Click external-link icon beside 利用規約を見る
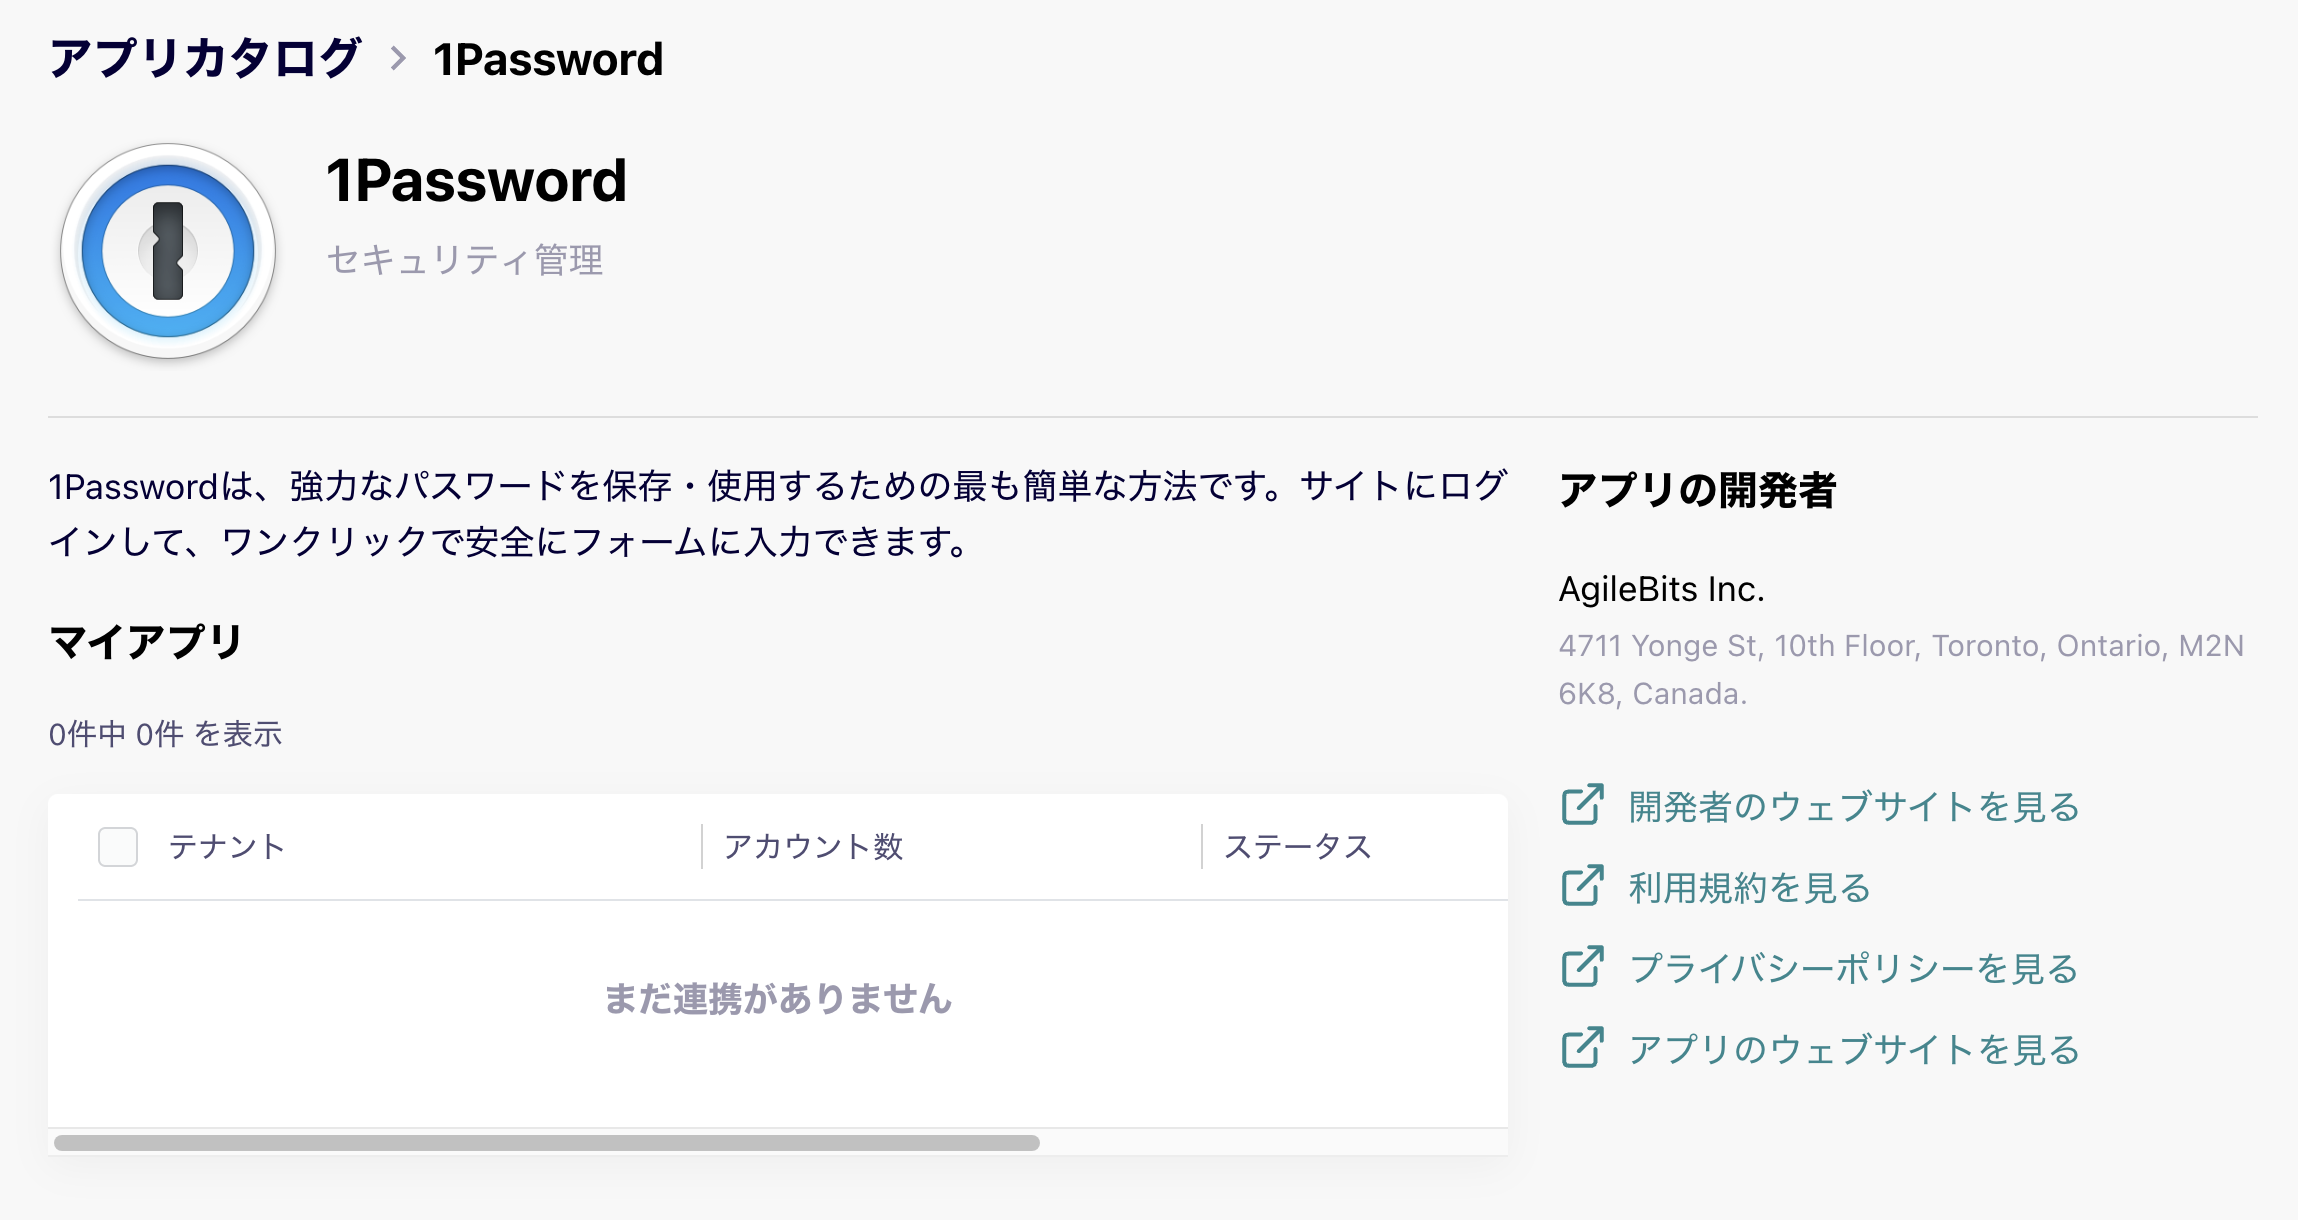Screen dimensions: 2298x1220 [x=1583, y=886]
